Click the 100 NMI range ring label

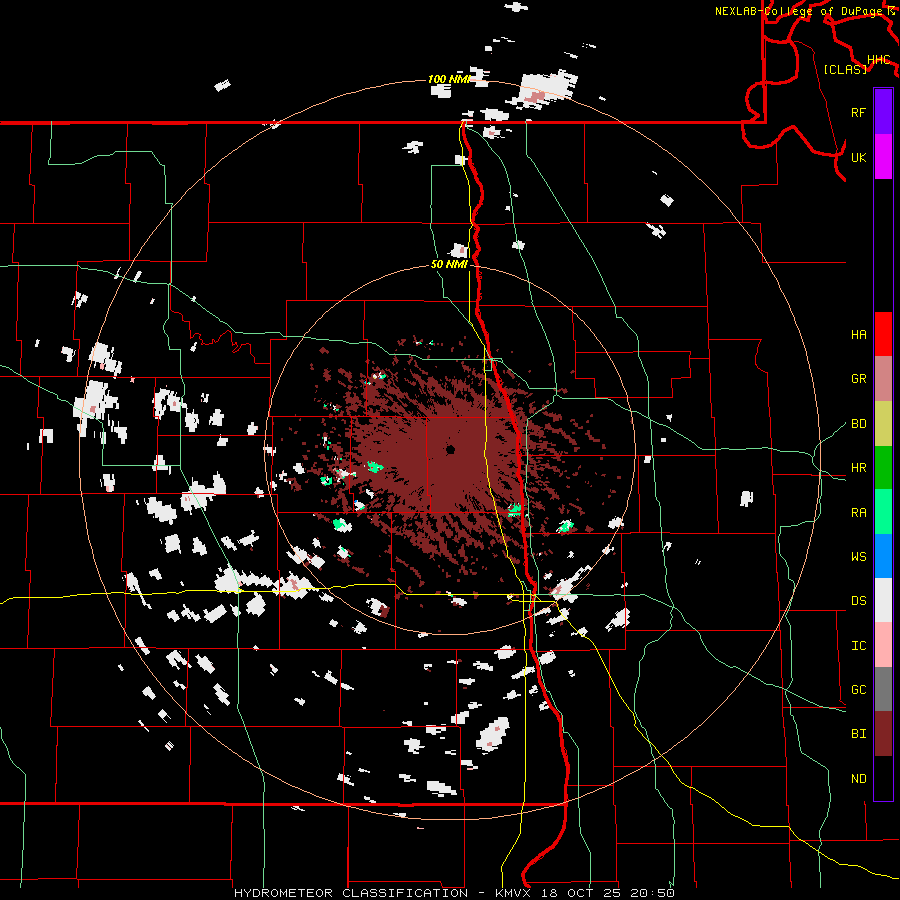(449, 79)
